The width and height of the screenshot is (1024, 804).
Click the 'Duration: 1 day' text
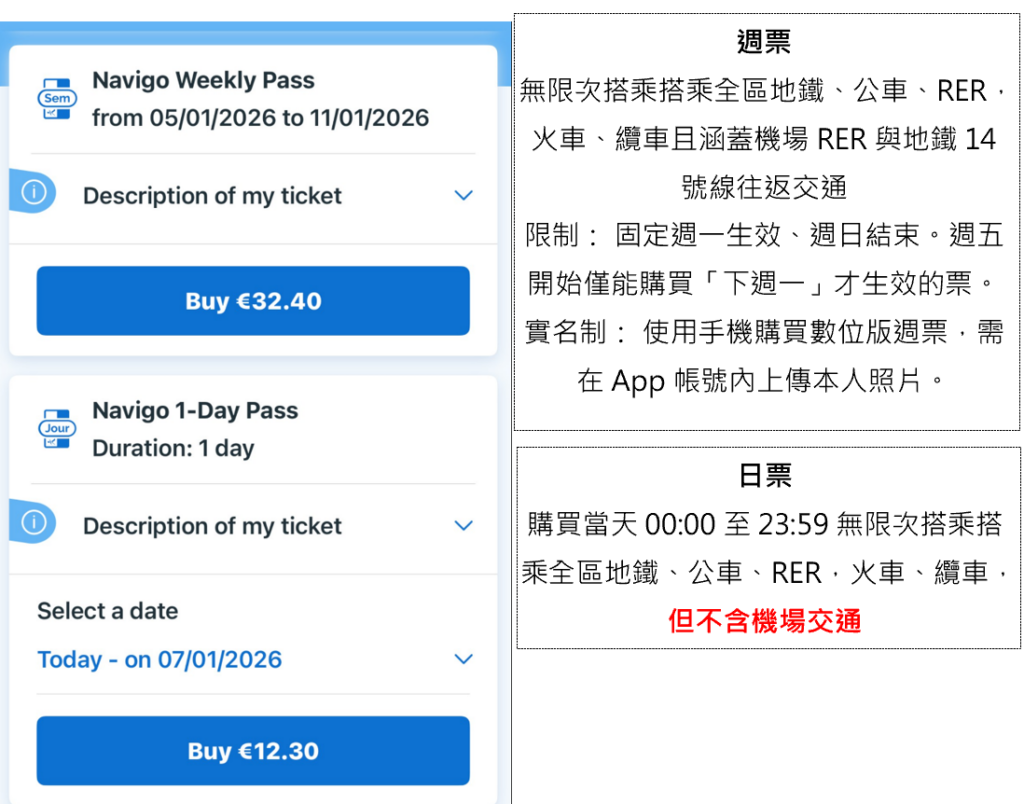(173, 448)
